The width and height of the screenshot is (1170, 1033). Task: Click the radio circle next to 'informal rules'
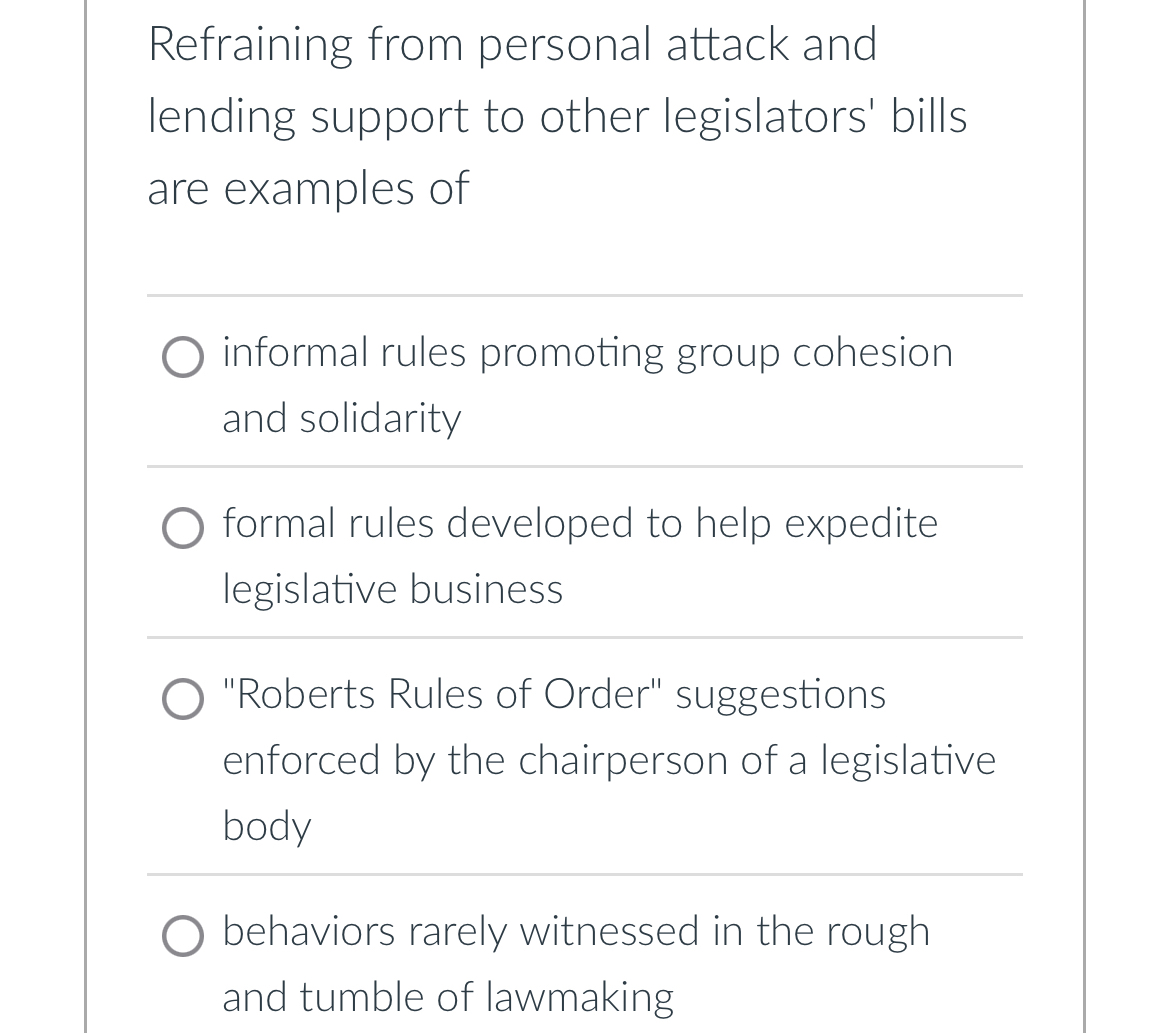coord(183,357)
